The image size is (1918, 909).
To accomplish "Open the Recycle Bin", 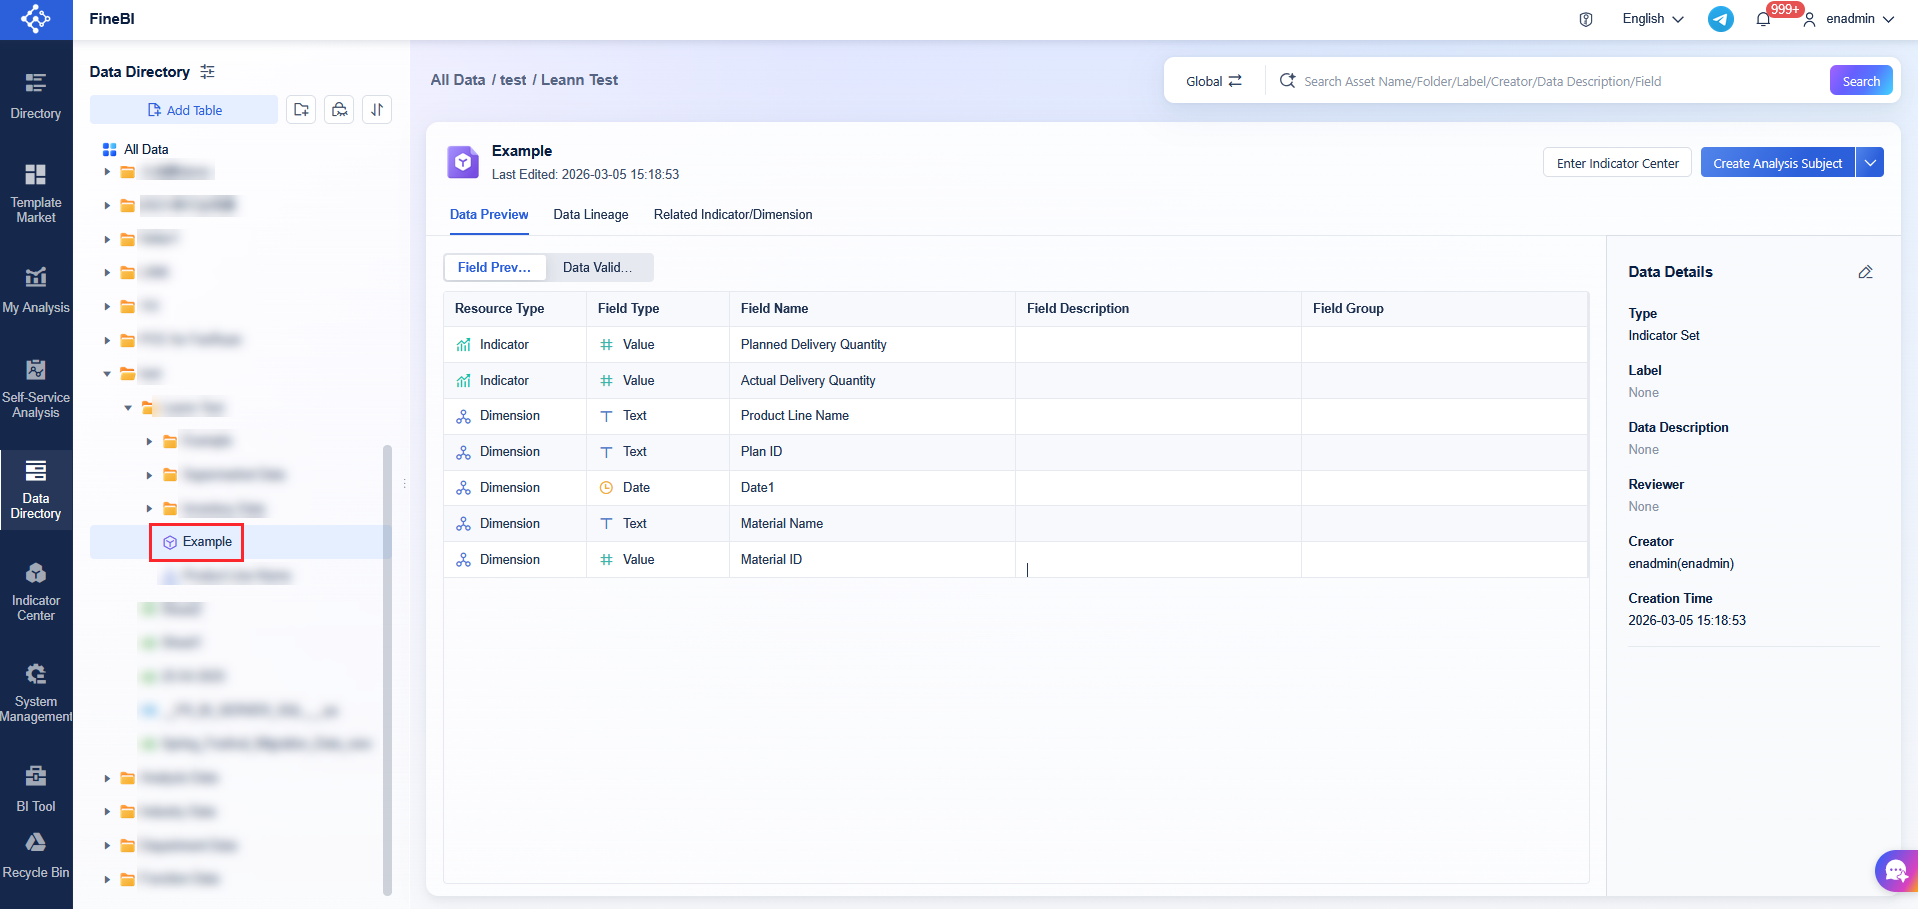I will point(36,856).
